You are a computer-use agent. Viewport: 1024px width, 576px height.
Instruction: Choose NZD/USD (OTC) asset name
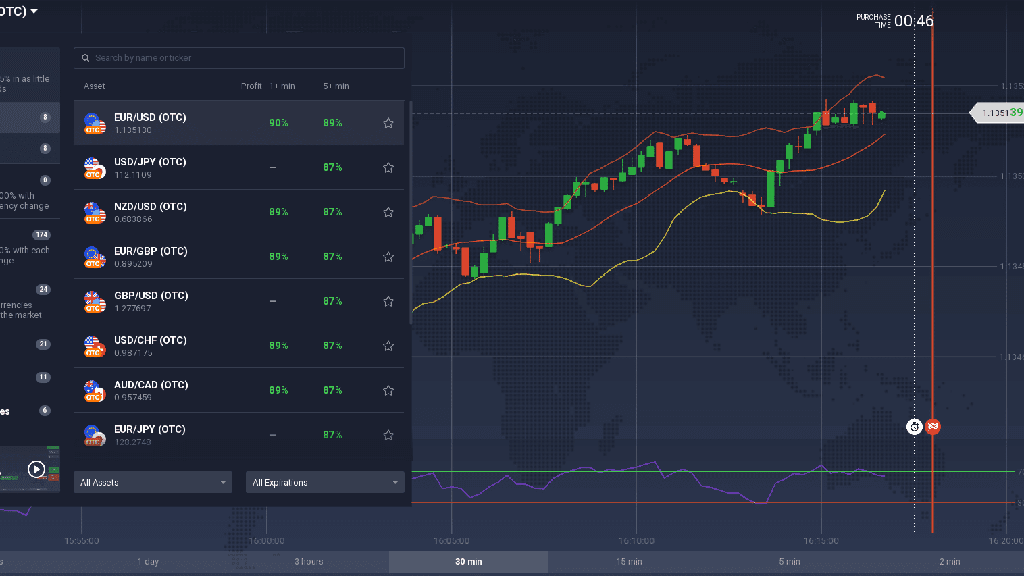pos(150,206)
